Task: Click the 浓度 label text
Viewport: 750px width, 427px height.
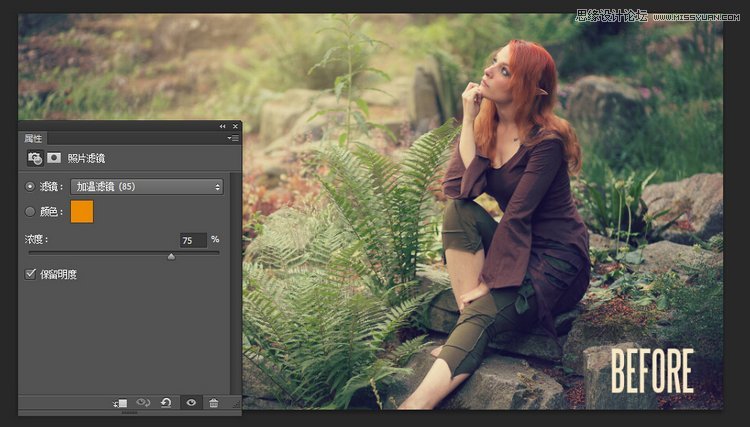Action: [36, 240]
